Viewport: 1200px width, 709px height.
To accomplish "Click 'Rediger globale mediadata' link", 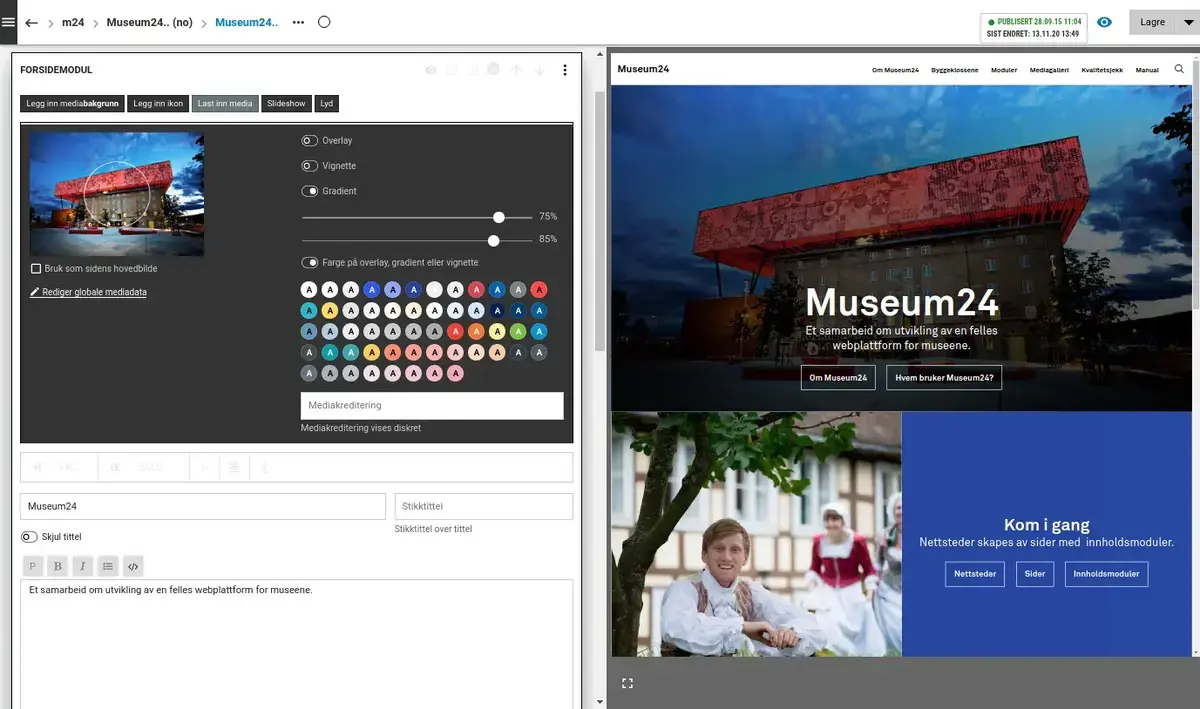I will [x=94, y=292].
